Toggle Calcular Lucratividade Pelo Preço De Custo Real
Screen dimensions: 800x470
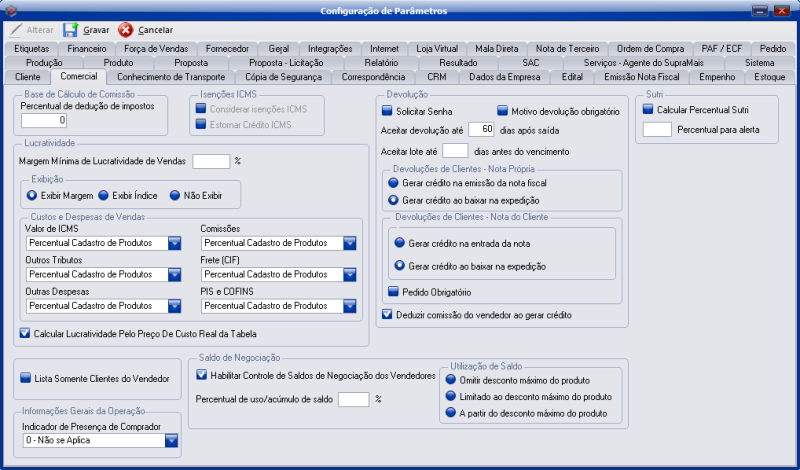(24, 333)
